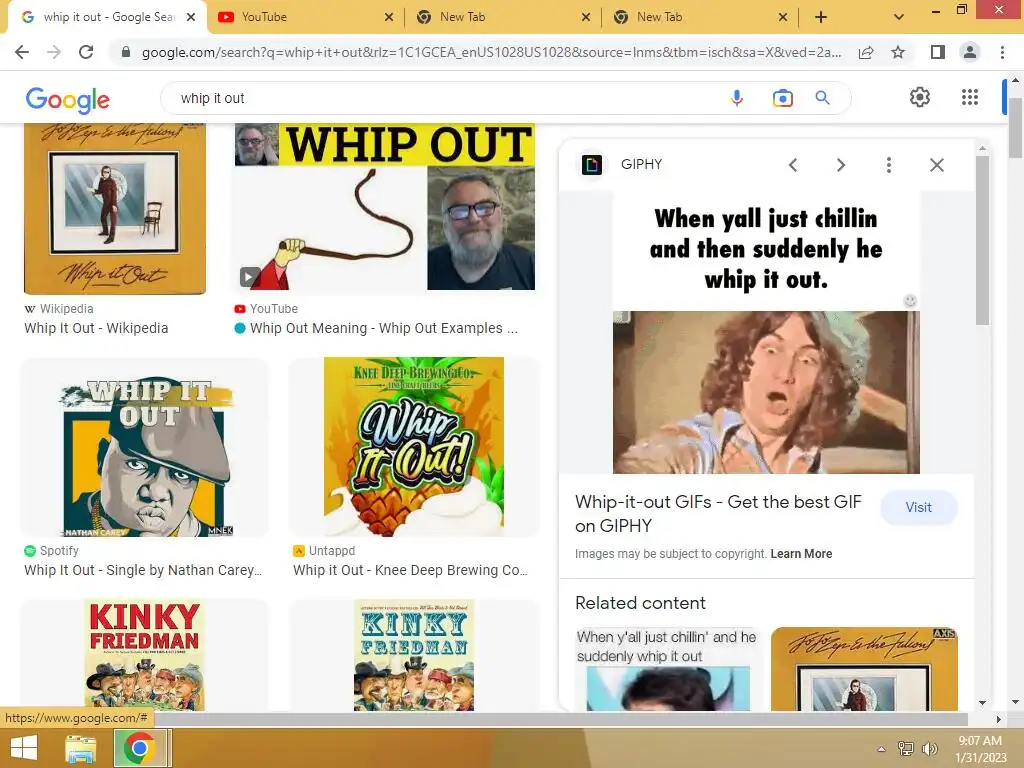Screen dimensions: 1024x768
Task: Open Google apps grid
Action: (x=970, y=97)
